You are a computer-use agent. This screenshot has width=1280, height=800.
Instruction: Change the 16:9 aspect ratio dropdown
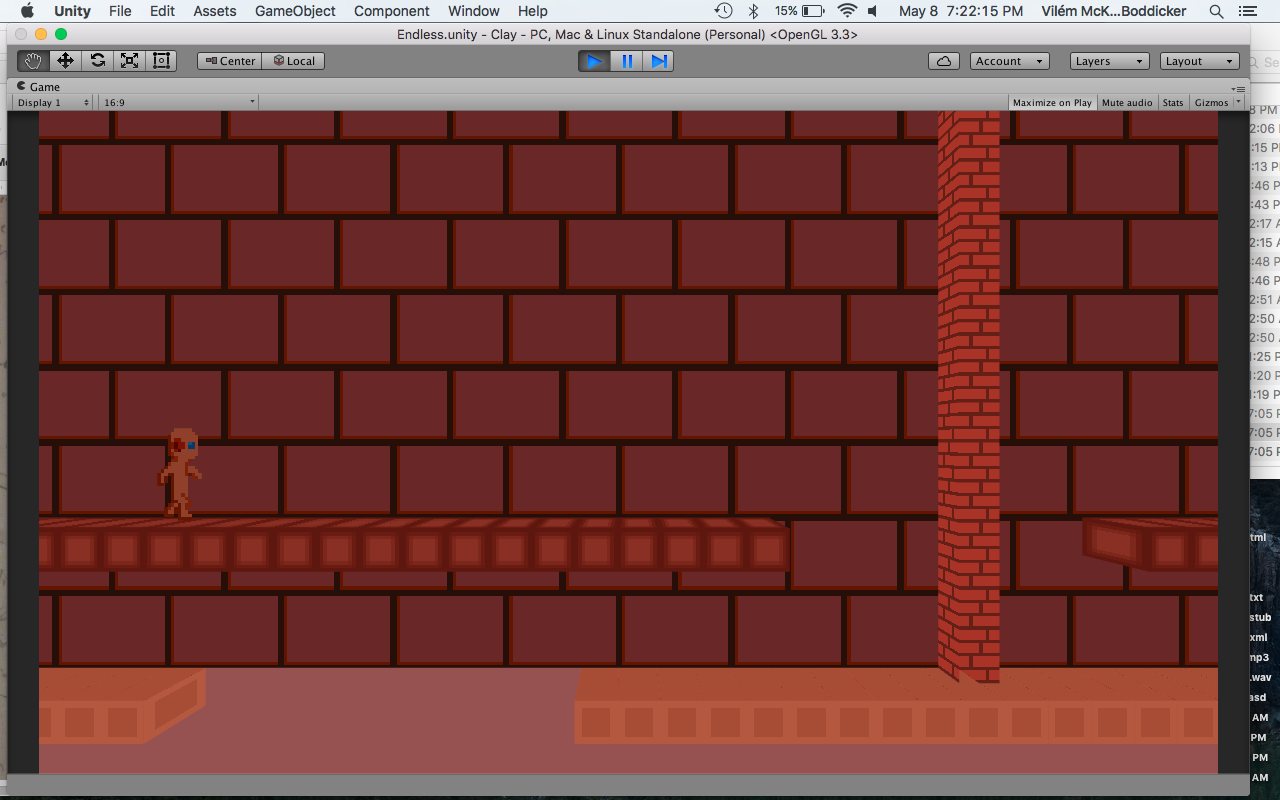pos(179,102)
